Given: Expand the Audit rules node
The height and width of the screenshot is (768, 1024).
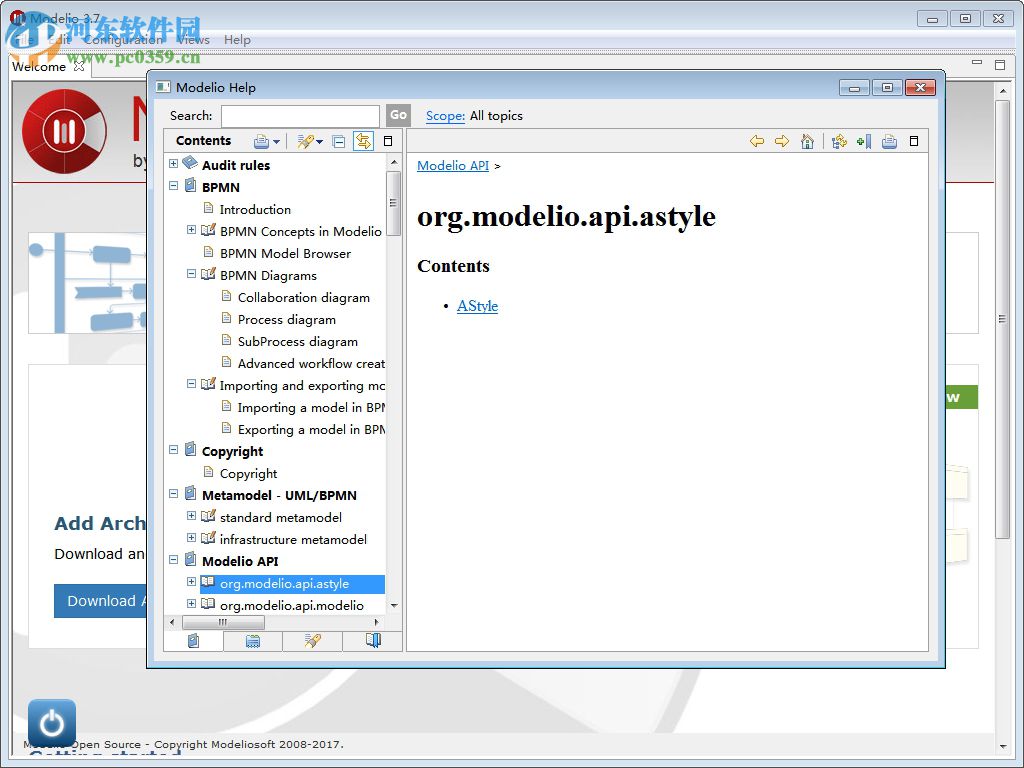Looking at the screenshot, I should coord(173,163).
